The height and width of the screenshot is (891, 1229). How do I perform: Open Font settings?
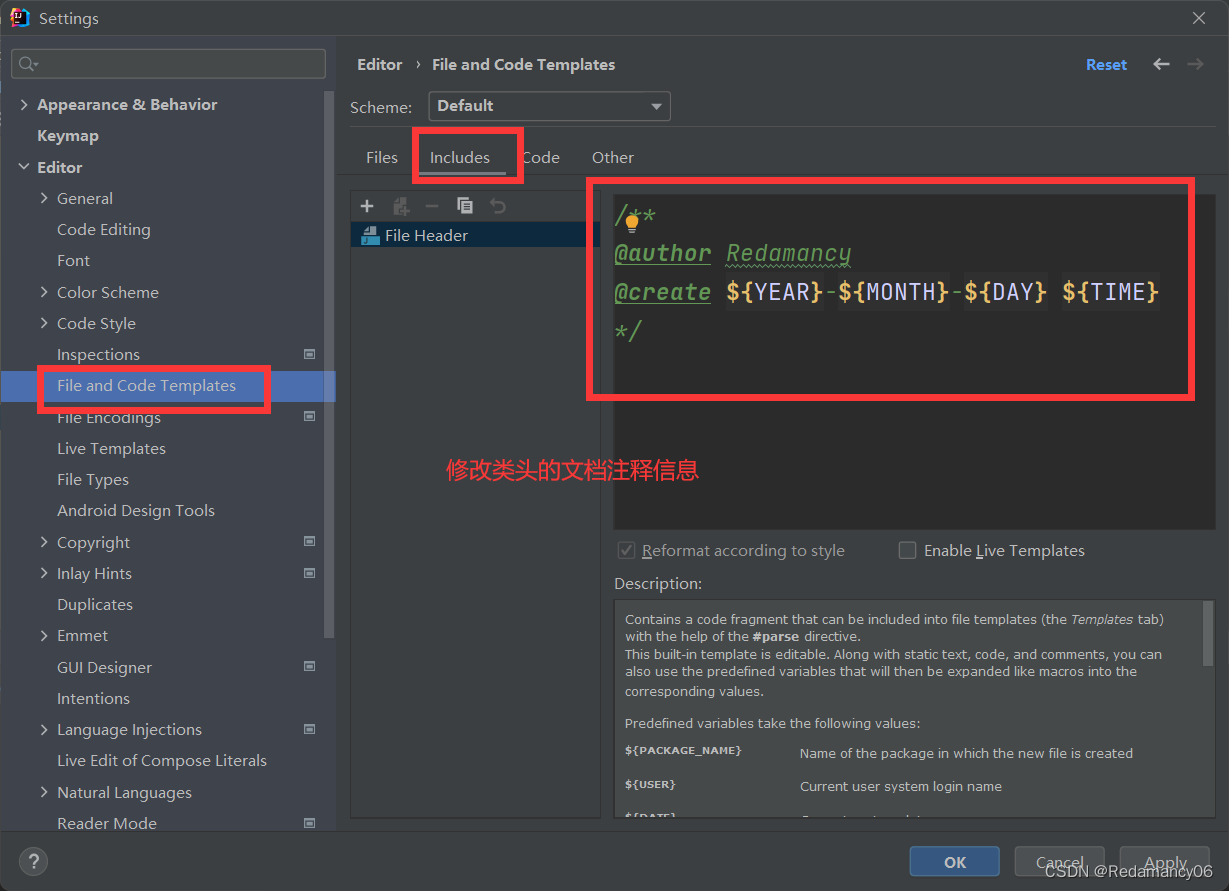pos(74,260)
